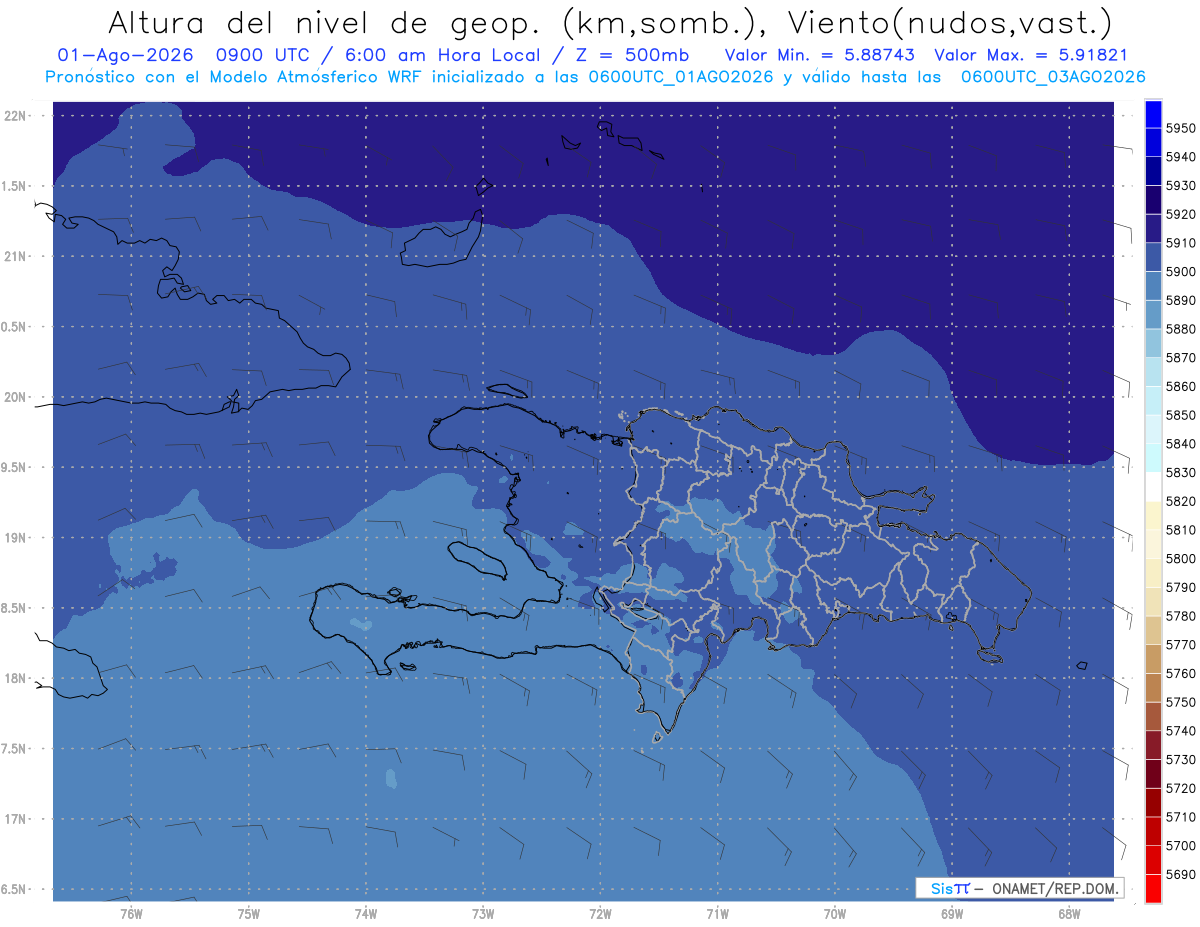Click the latitude axis label '17N'
Viewport: 1200px width, 927px height.
(x=16, y=819)
